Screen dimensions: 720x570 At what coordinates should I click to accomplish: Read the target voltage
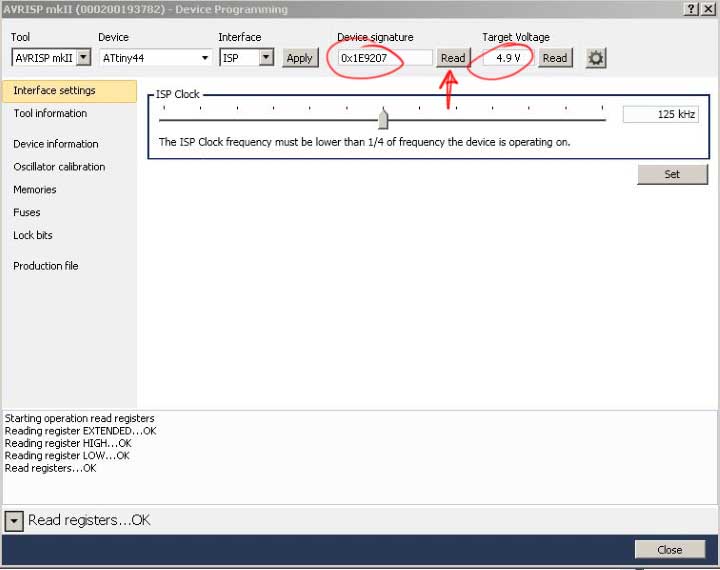tap(555, 58)
